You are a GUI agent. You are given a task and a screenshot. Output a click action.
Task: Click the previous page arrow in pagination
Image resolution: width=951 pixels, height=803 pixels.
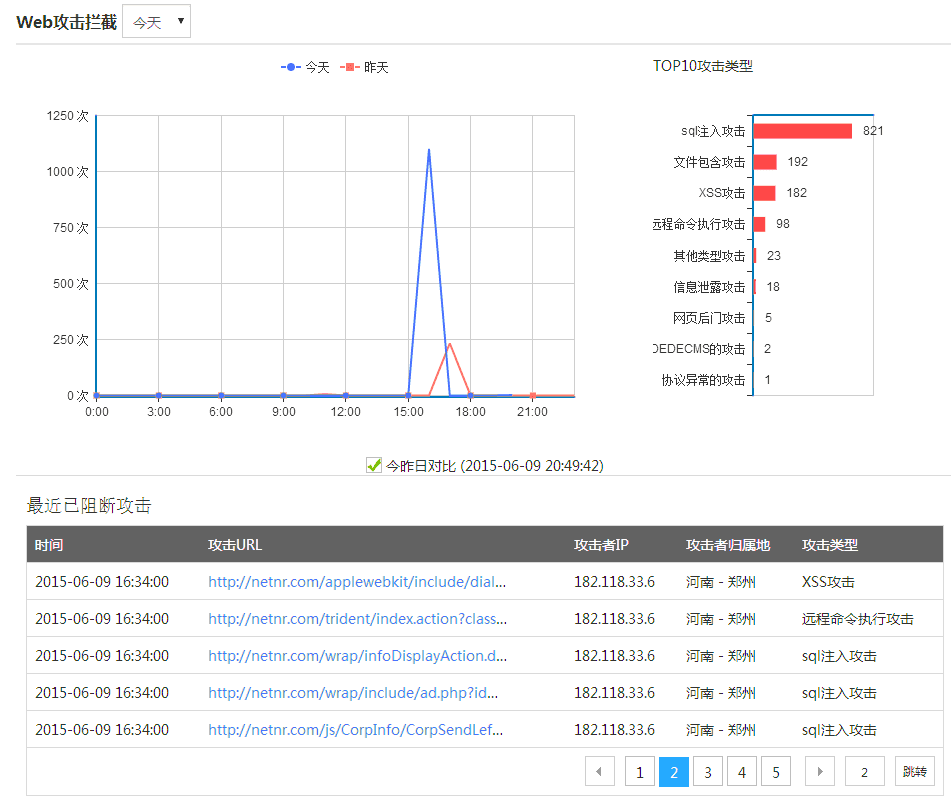pyautogui.click(x=600, y=771)
